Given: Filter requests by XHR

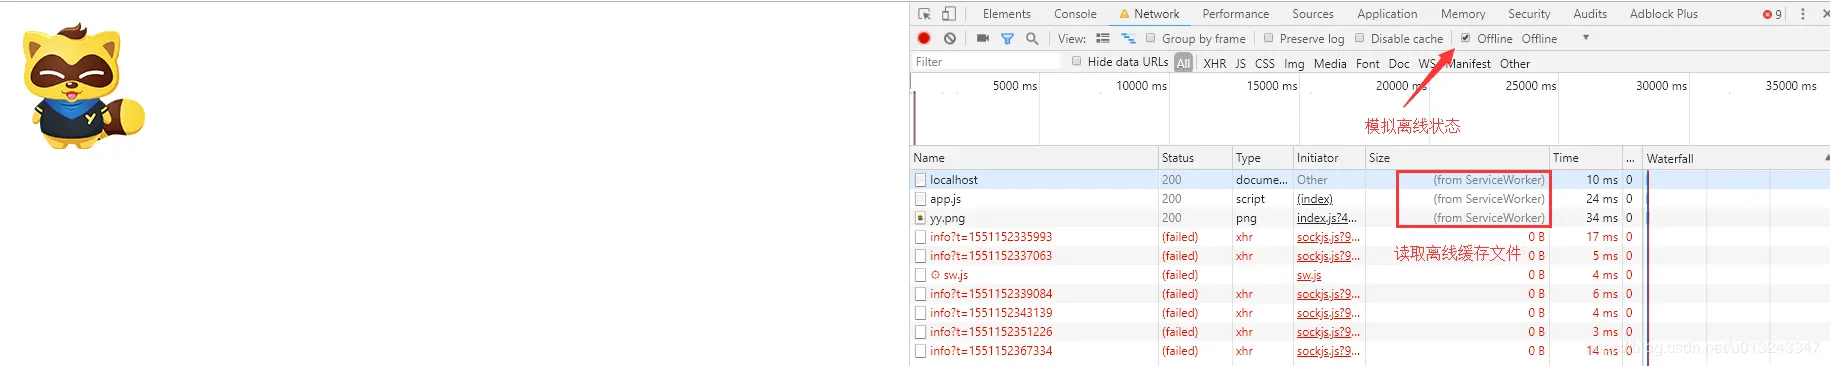Looking at the screenshot, I should pyautogui.click(x=1214, y=63).
